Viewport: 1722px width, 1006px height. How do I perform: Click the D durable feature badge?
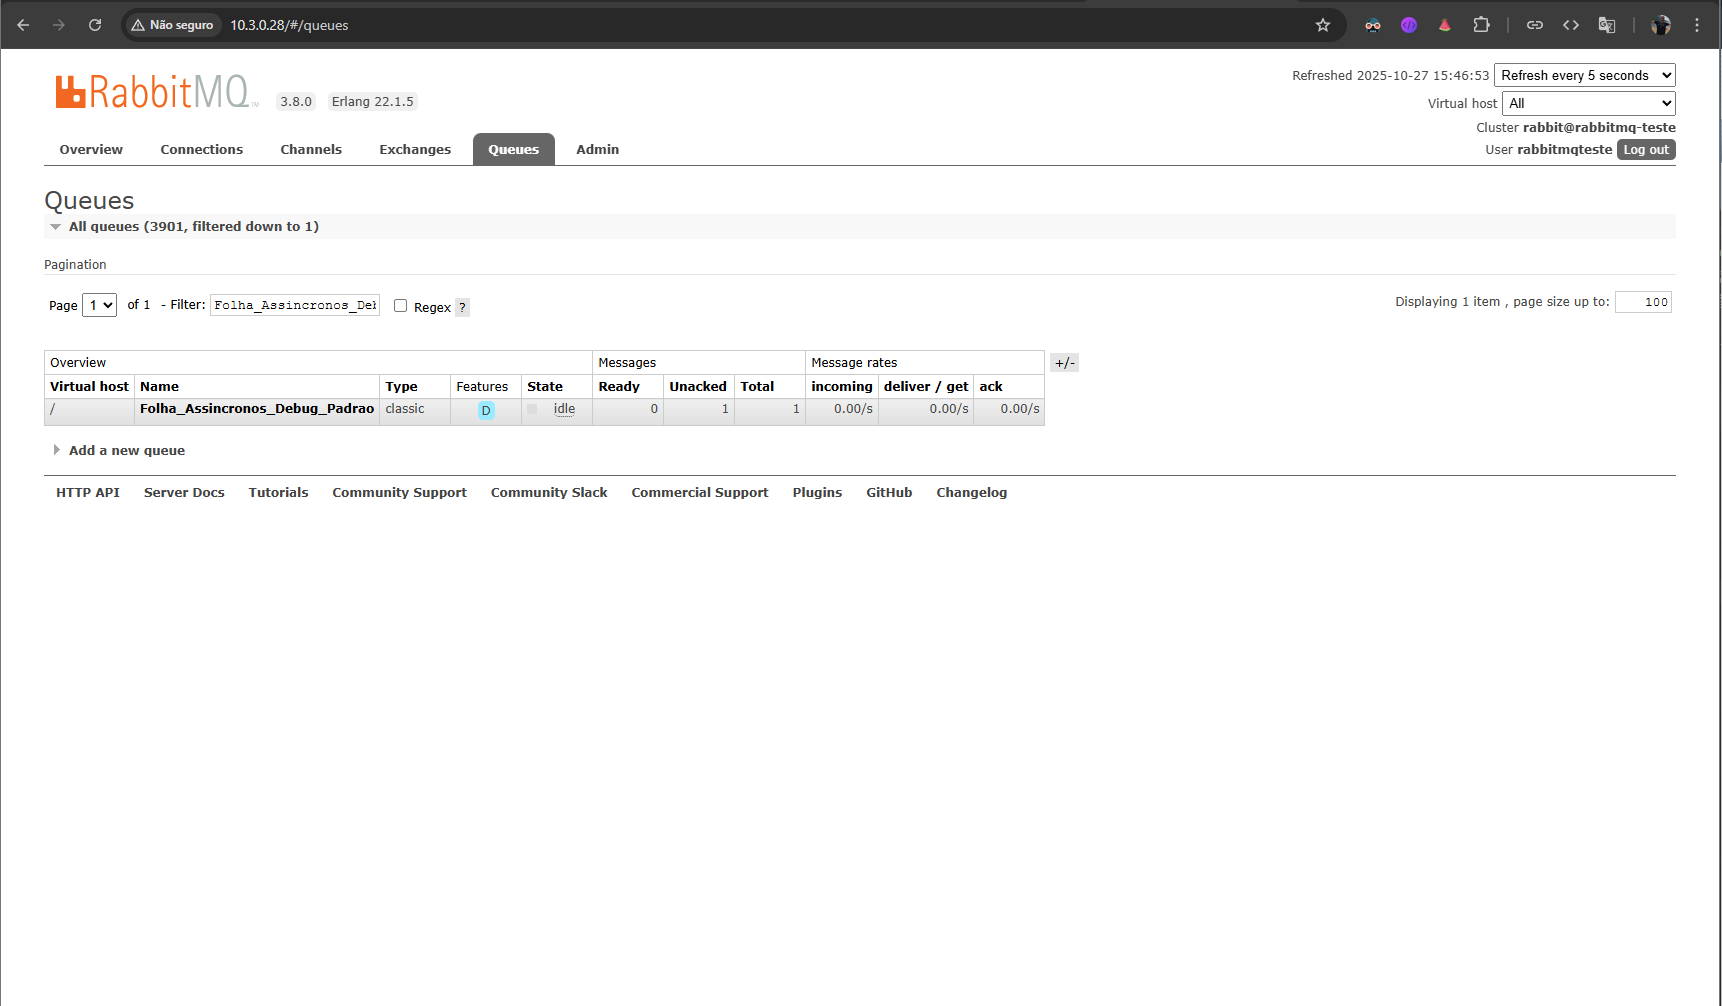486,410
